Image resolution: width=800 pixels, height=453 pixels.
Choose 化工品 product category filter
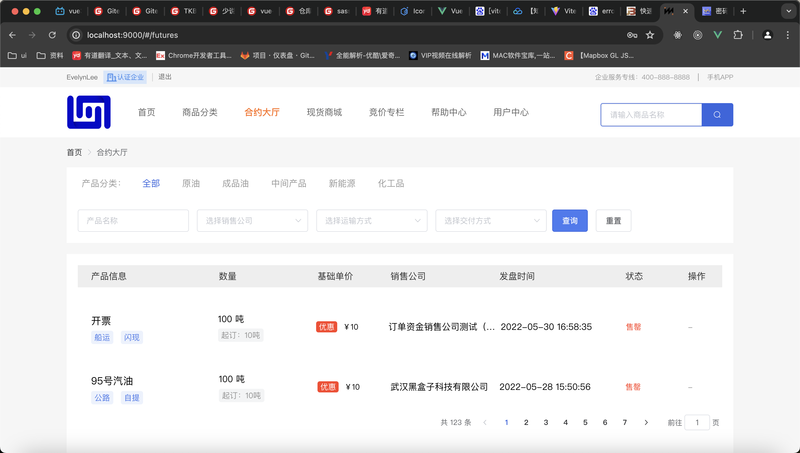(x=391, y=184)
